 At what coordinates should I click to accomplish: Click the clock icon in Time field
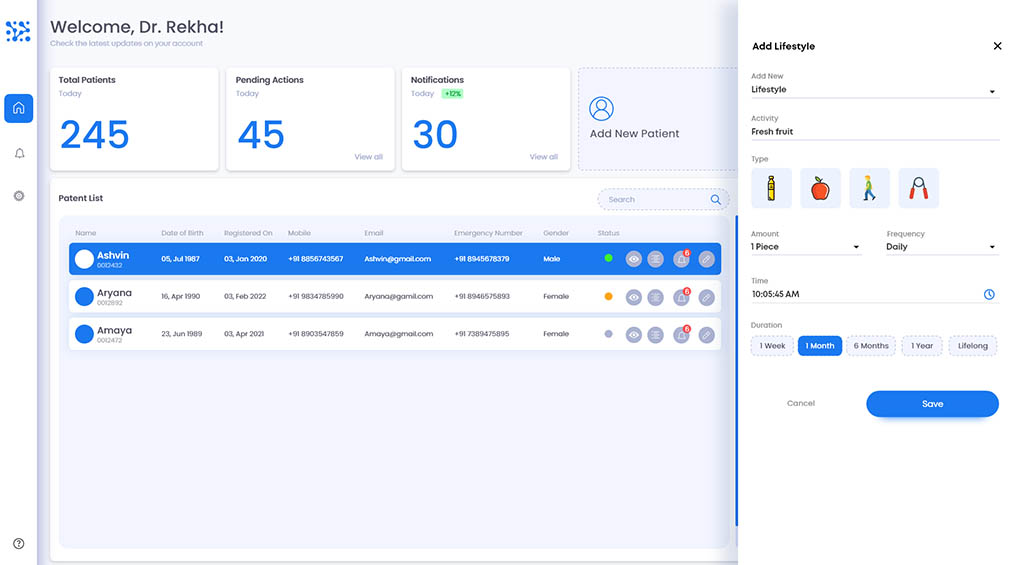click(989, 294)
